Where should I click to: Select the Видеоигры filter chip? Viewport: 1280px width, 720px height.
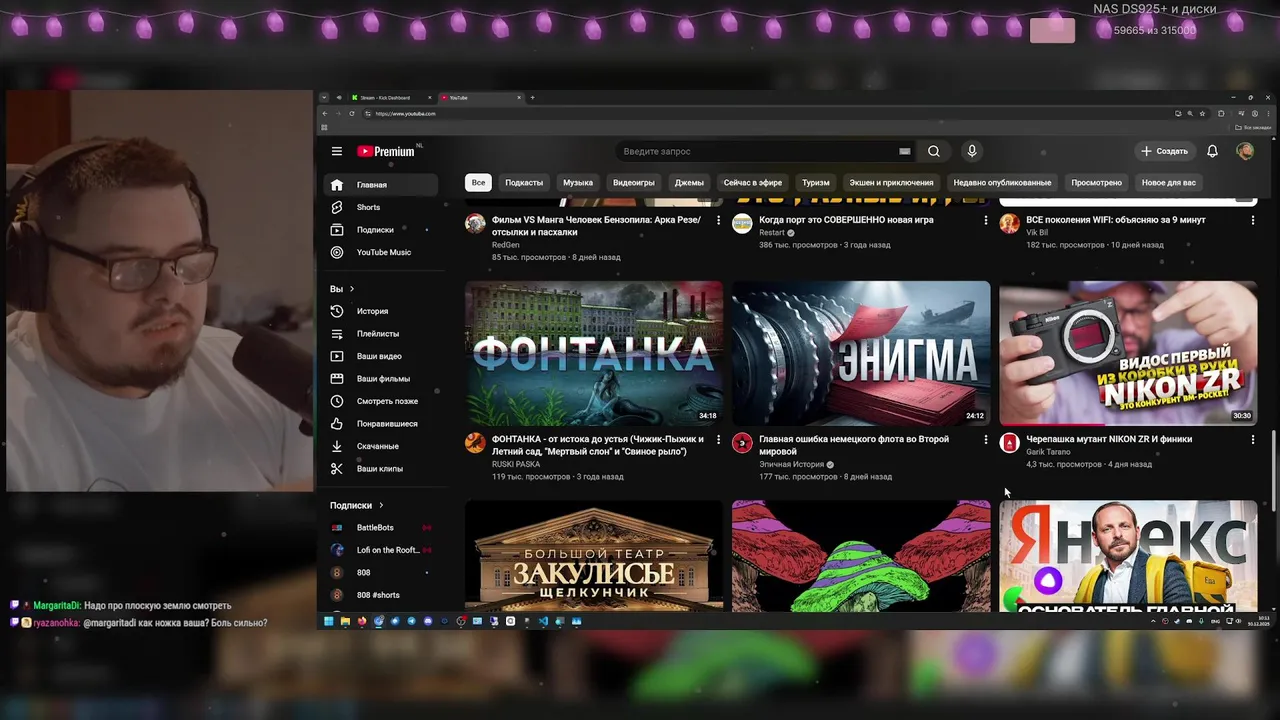(x=634, y=182)
